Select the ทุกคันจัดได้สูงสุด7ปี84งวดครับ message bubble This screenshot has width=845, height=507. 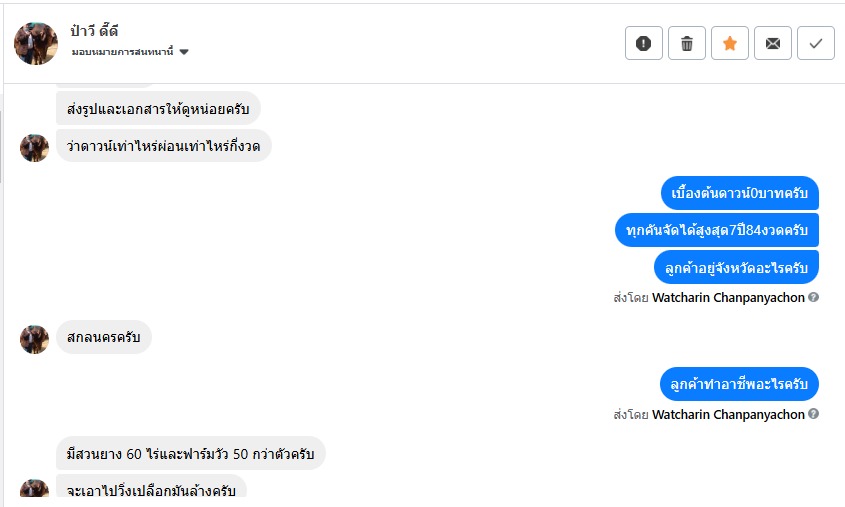coord(717,230)
